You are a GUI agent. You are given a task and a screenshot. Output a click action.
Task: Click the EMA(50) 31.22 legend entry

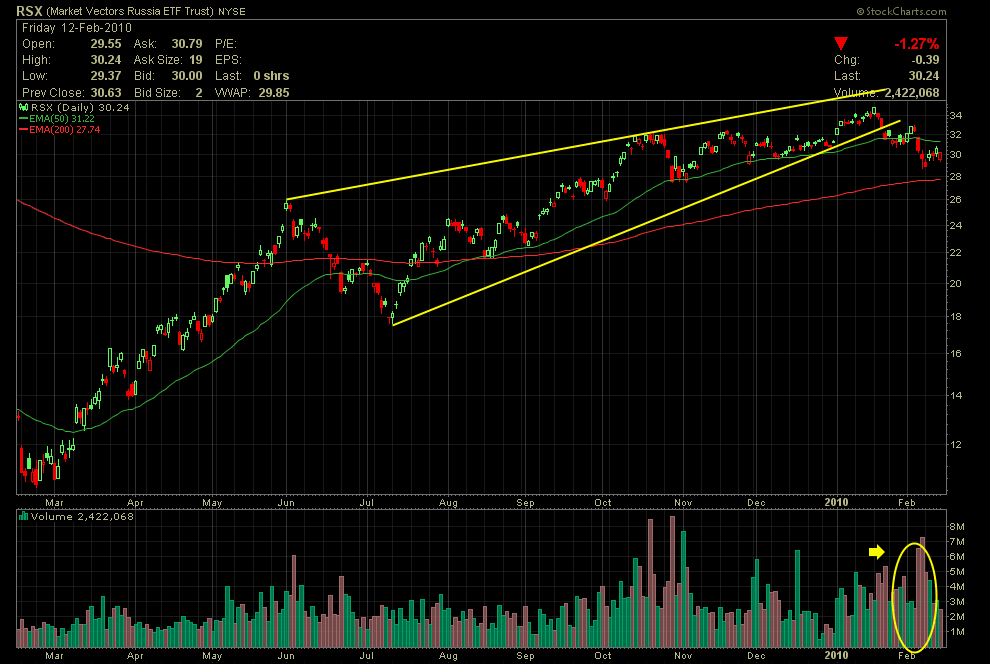62,119
